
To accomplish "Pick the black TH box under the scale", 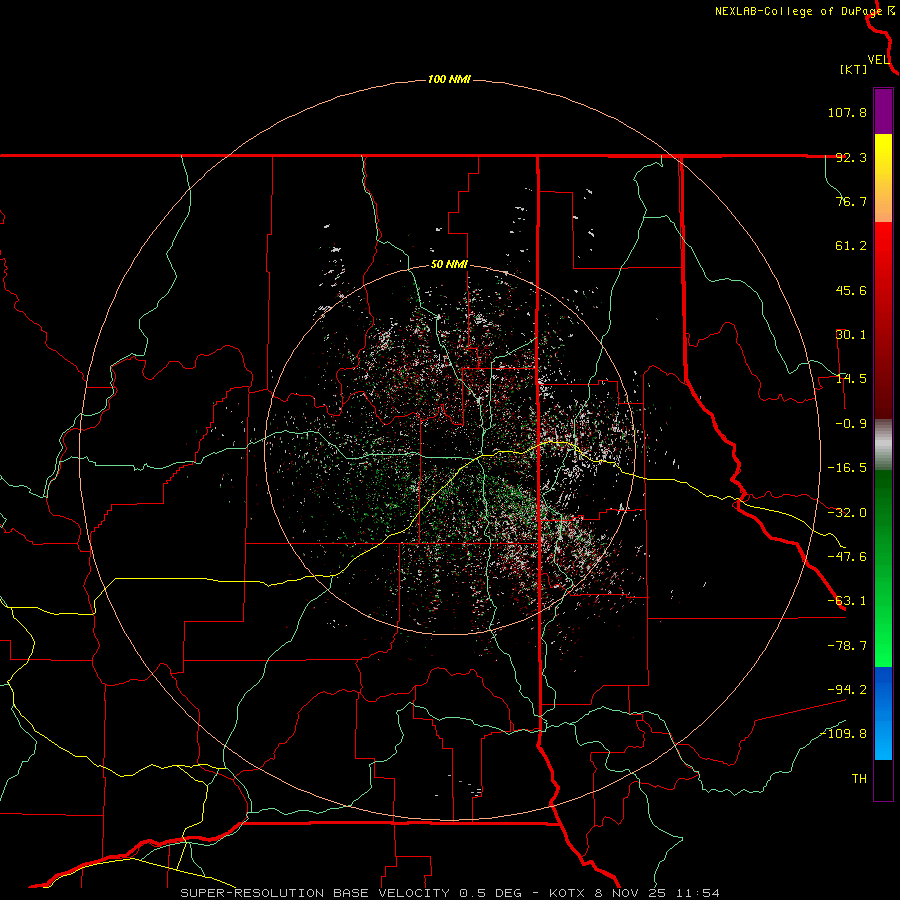I will click(x=883, y=780).
